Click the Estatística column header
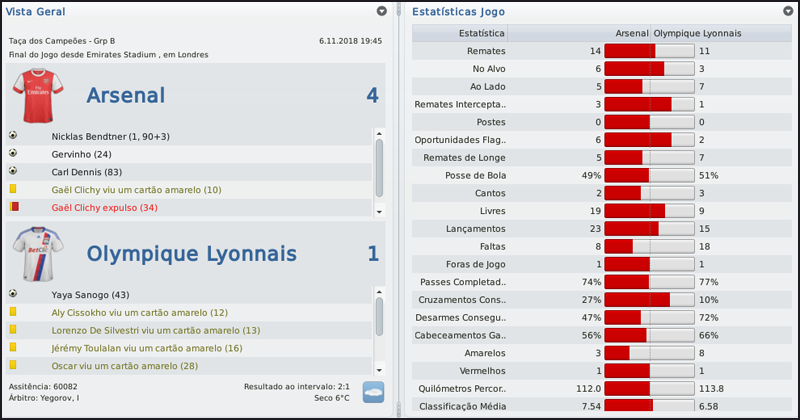This screenshot has height=420, width=800. [480, 33]
